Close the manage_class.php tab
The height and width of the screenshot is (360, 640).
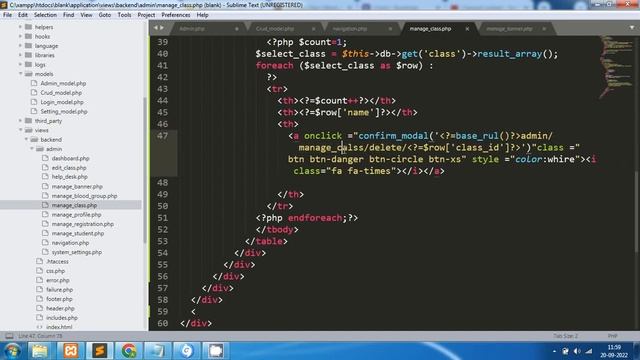(x=467, y=29)
